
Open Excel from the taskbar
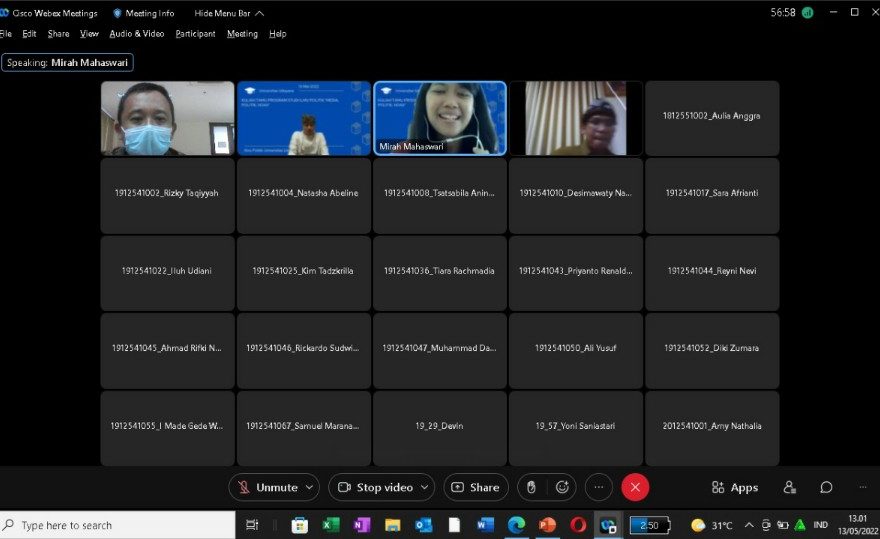click(330, 525)
